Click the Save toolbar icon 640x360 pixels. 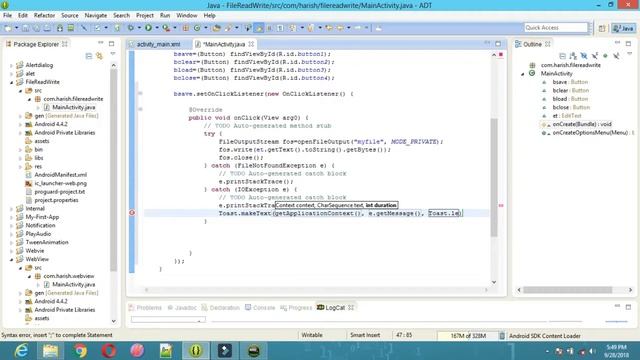pyautogui.click(x=25, y=28)
